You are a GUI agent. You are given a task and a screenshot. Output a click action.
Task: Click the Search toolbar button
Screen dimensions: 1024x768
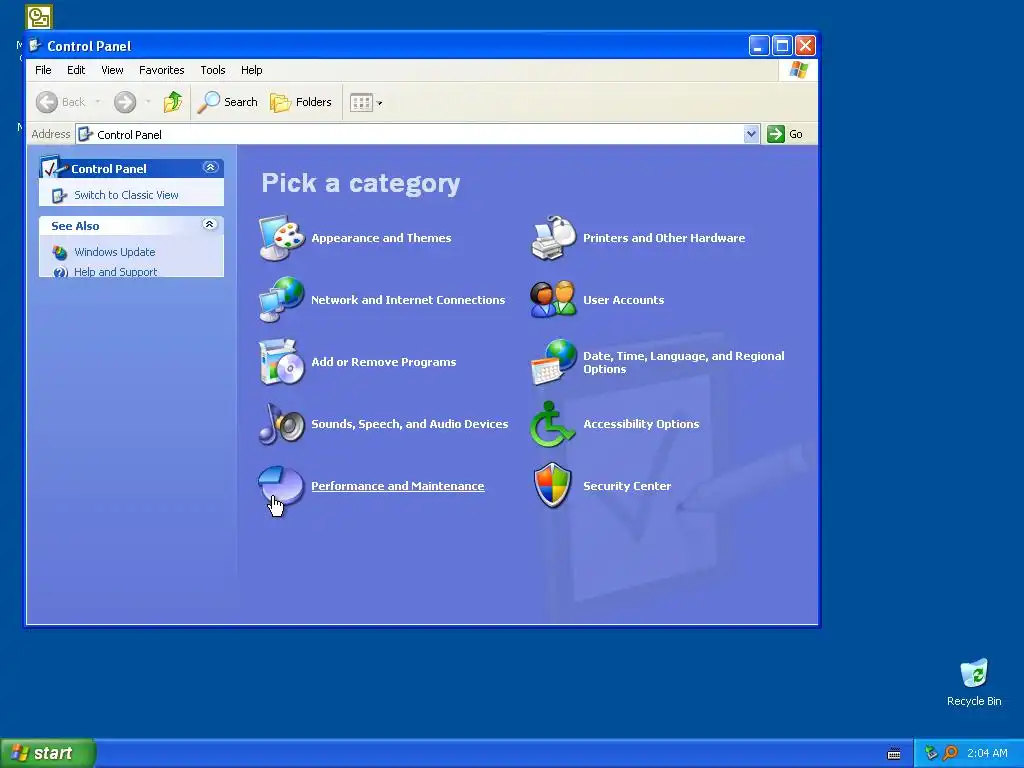228,102
